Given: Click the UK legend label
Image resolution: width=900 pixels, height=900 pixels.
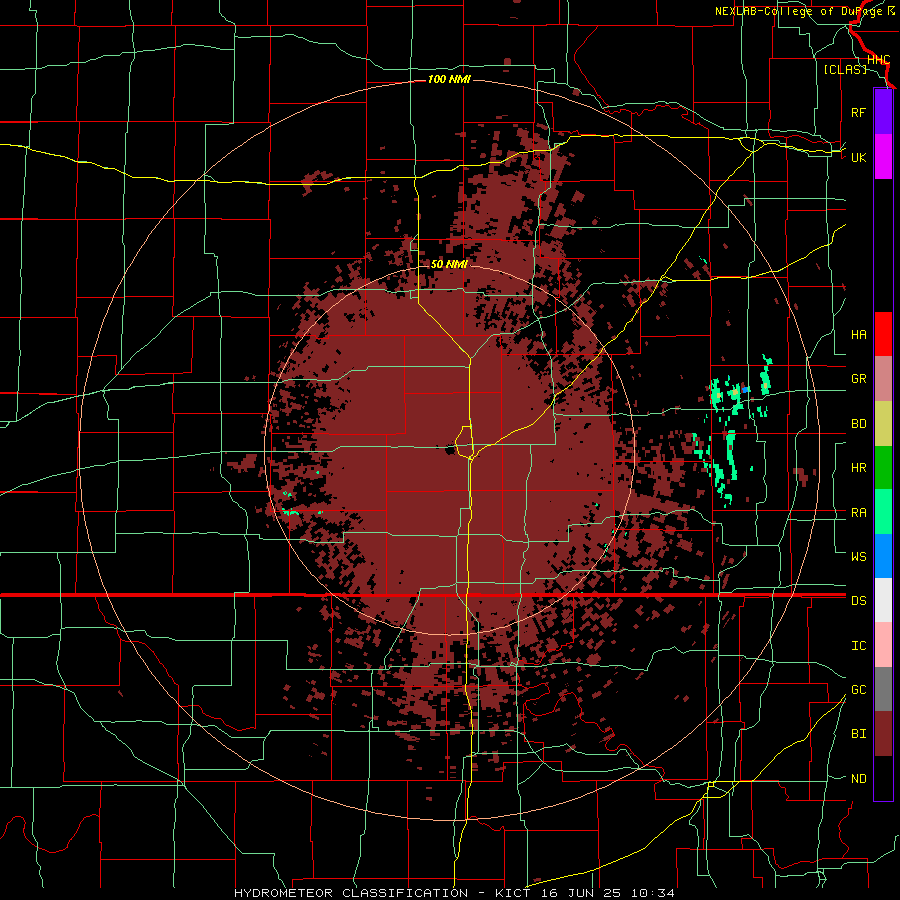Looking at the screenshot, I should (858, 157).
